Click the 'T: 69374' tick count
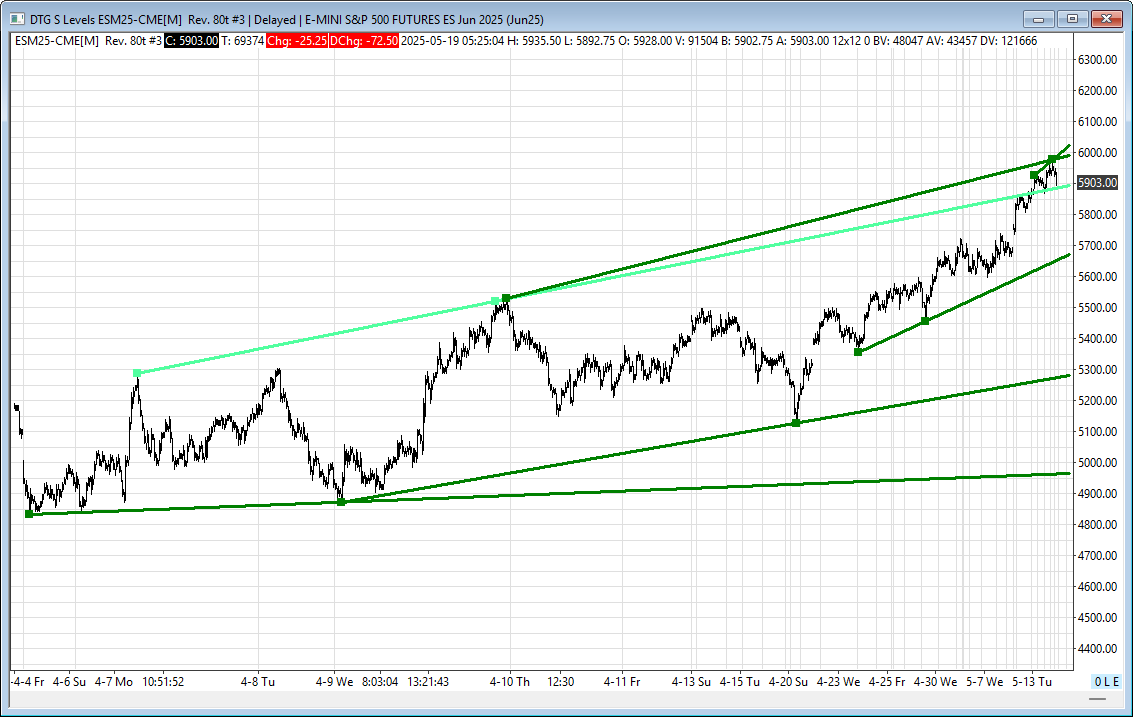 click(x=243, y=40)
